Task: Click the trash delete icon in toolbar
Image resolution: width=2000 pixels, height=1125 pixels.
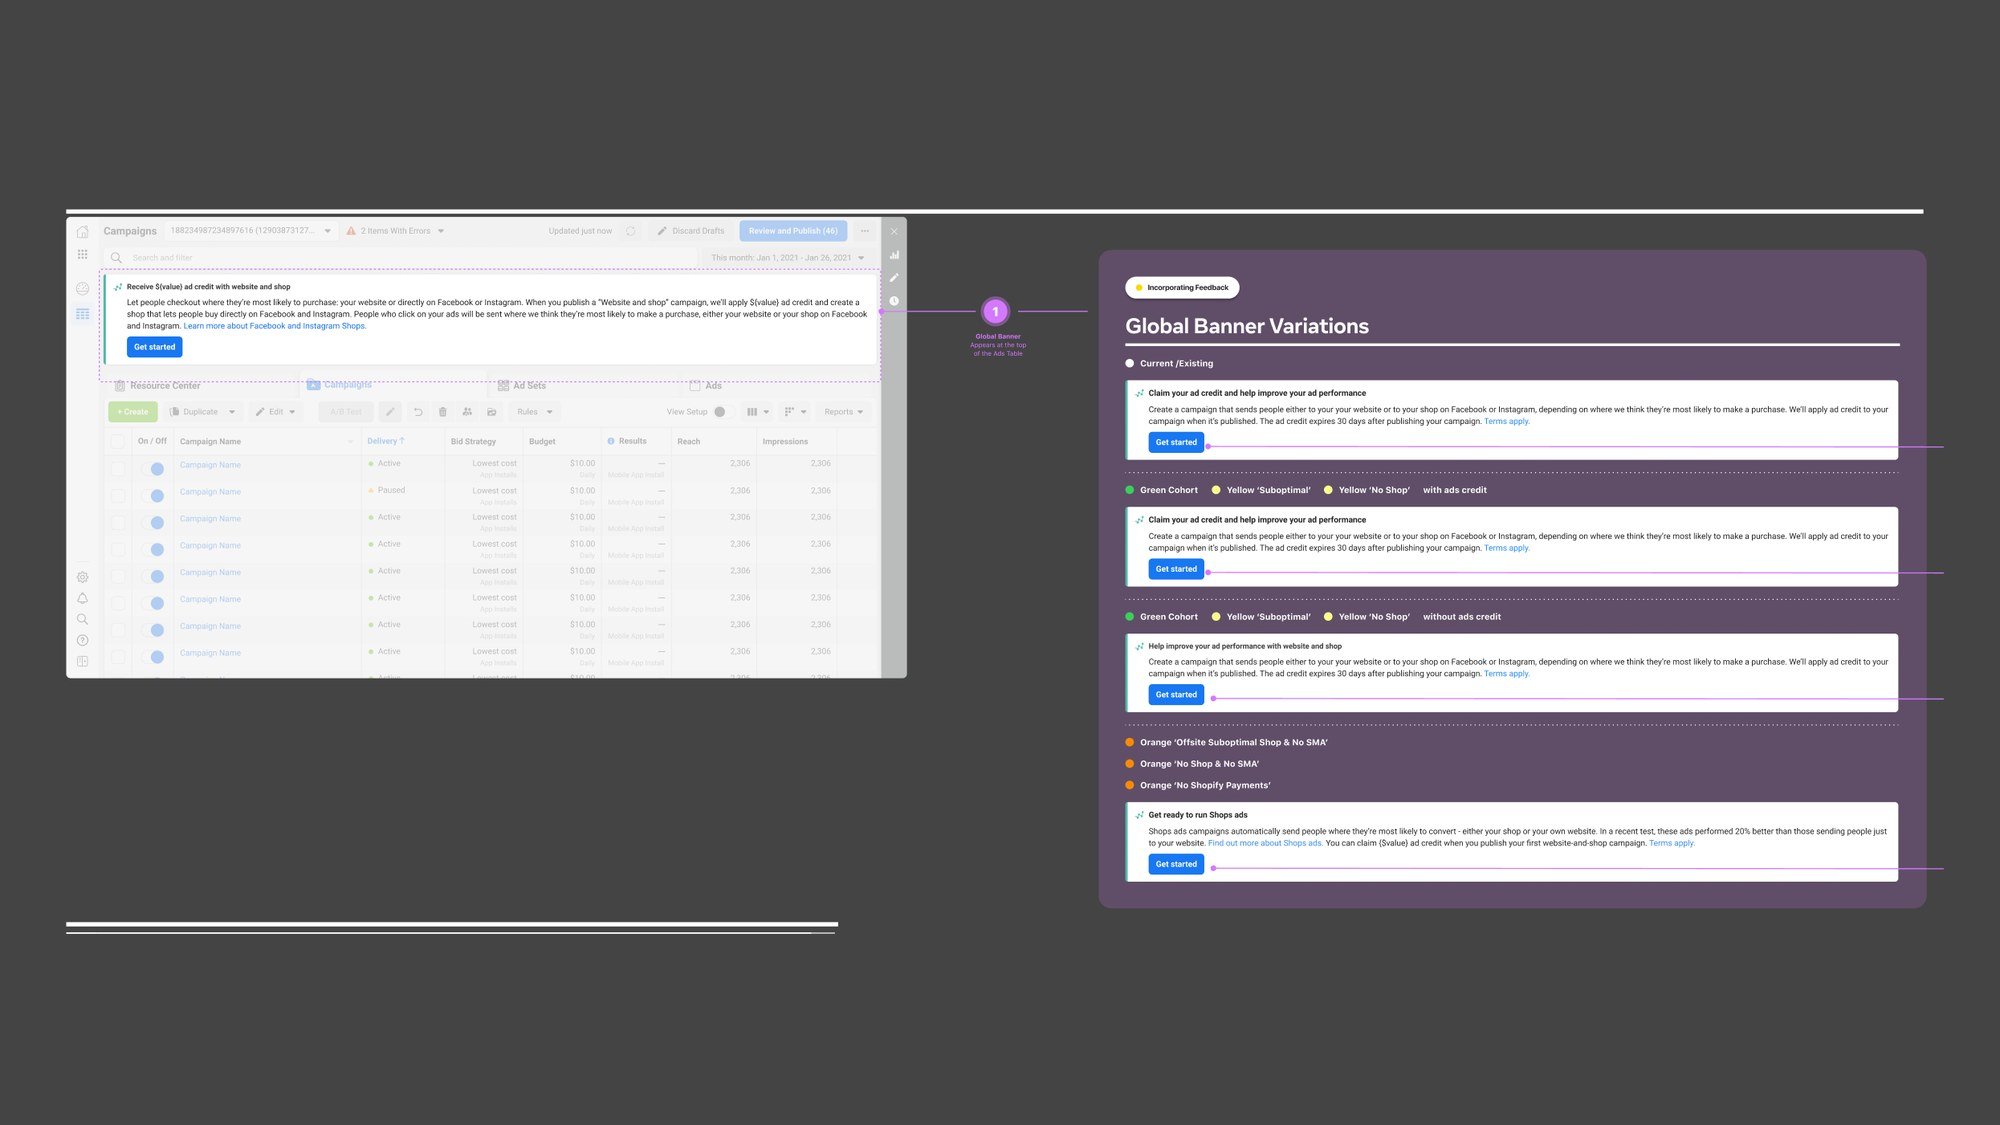Action: [442, 412]
